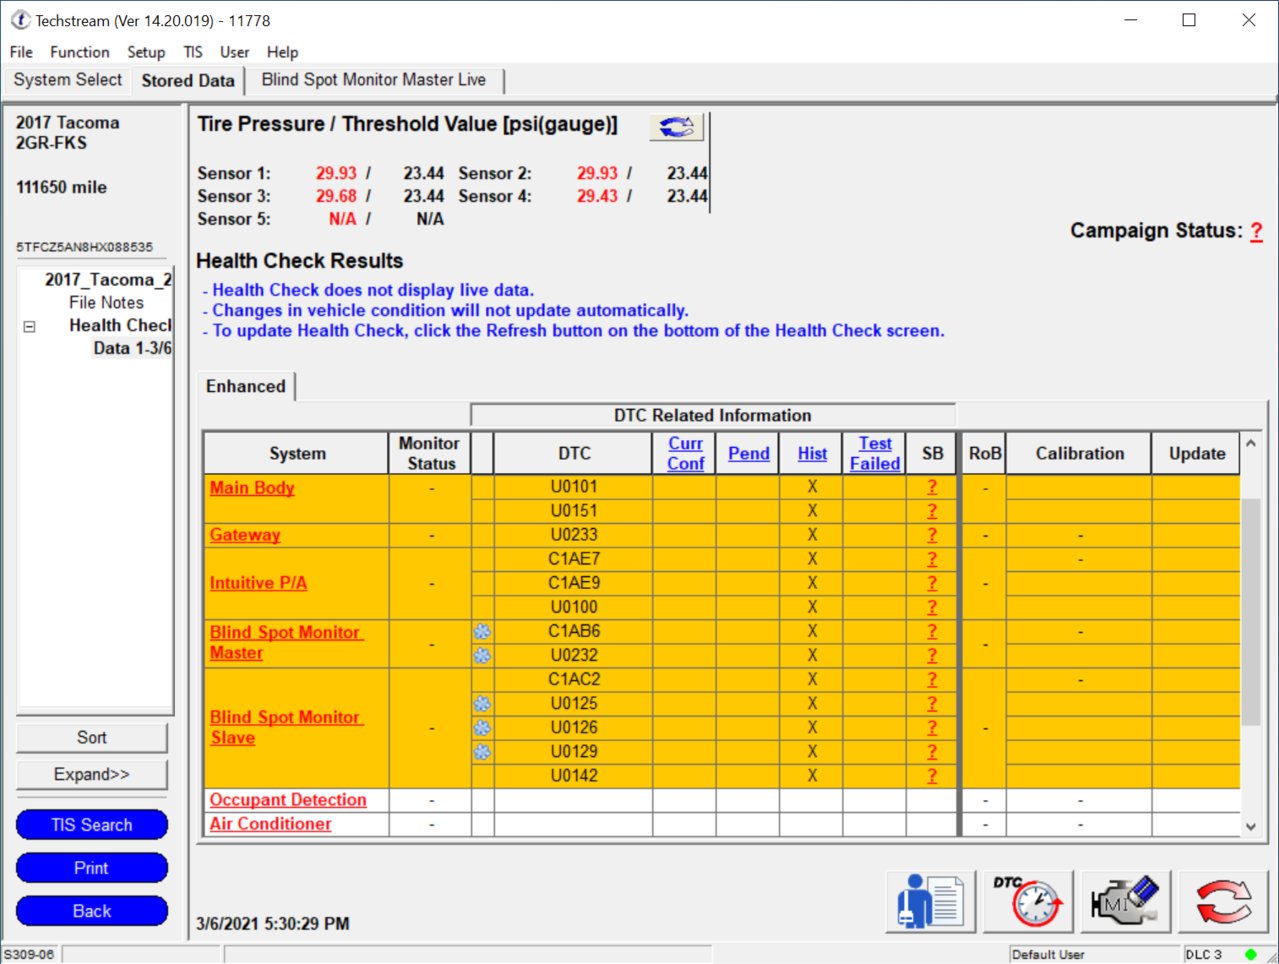Click the U0101 DTC cell
Viewport: 1279px width, 964px height.
[574, 487]
